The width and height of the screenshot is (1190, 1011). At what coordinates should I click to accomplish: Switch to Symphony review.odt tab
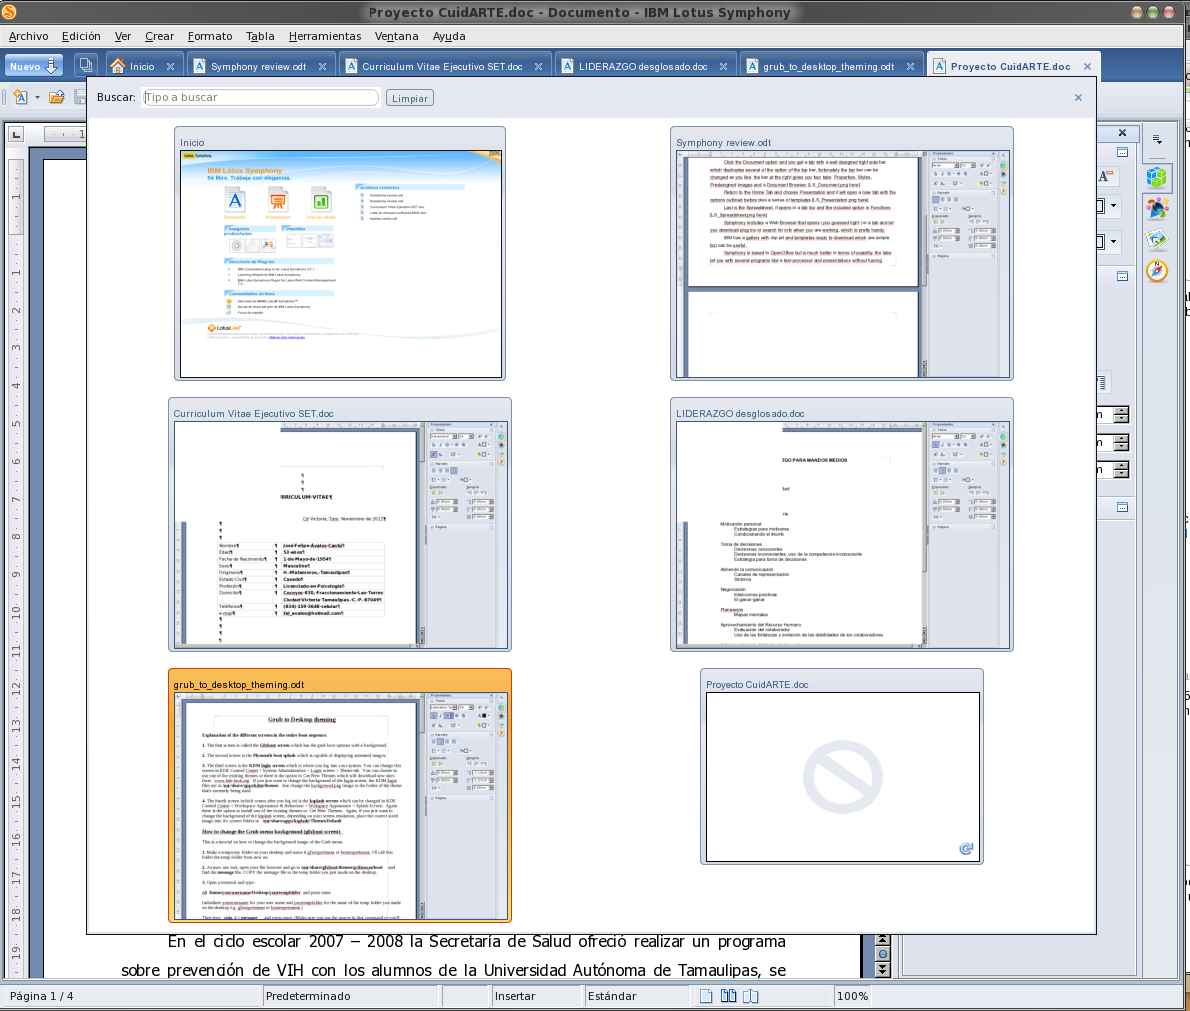tap(258, 67)
